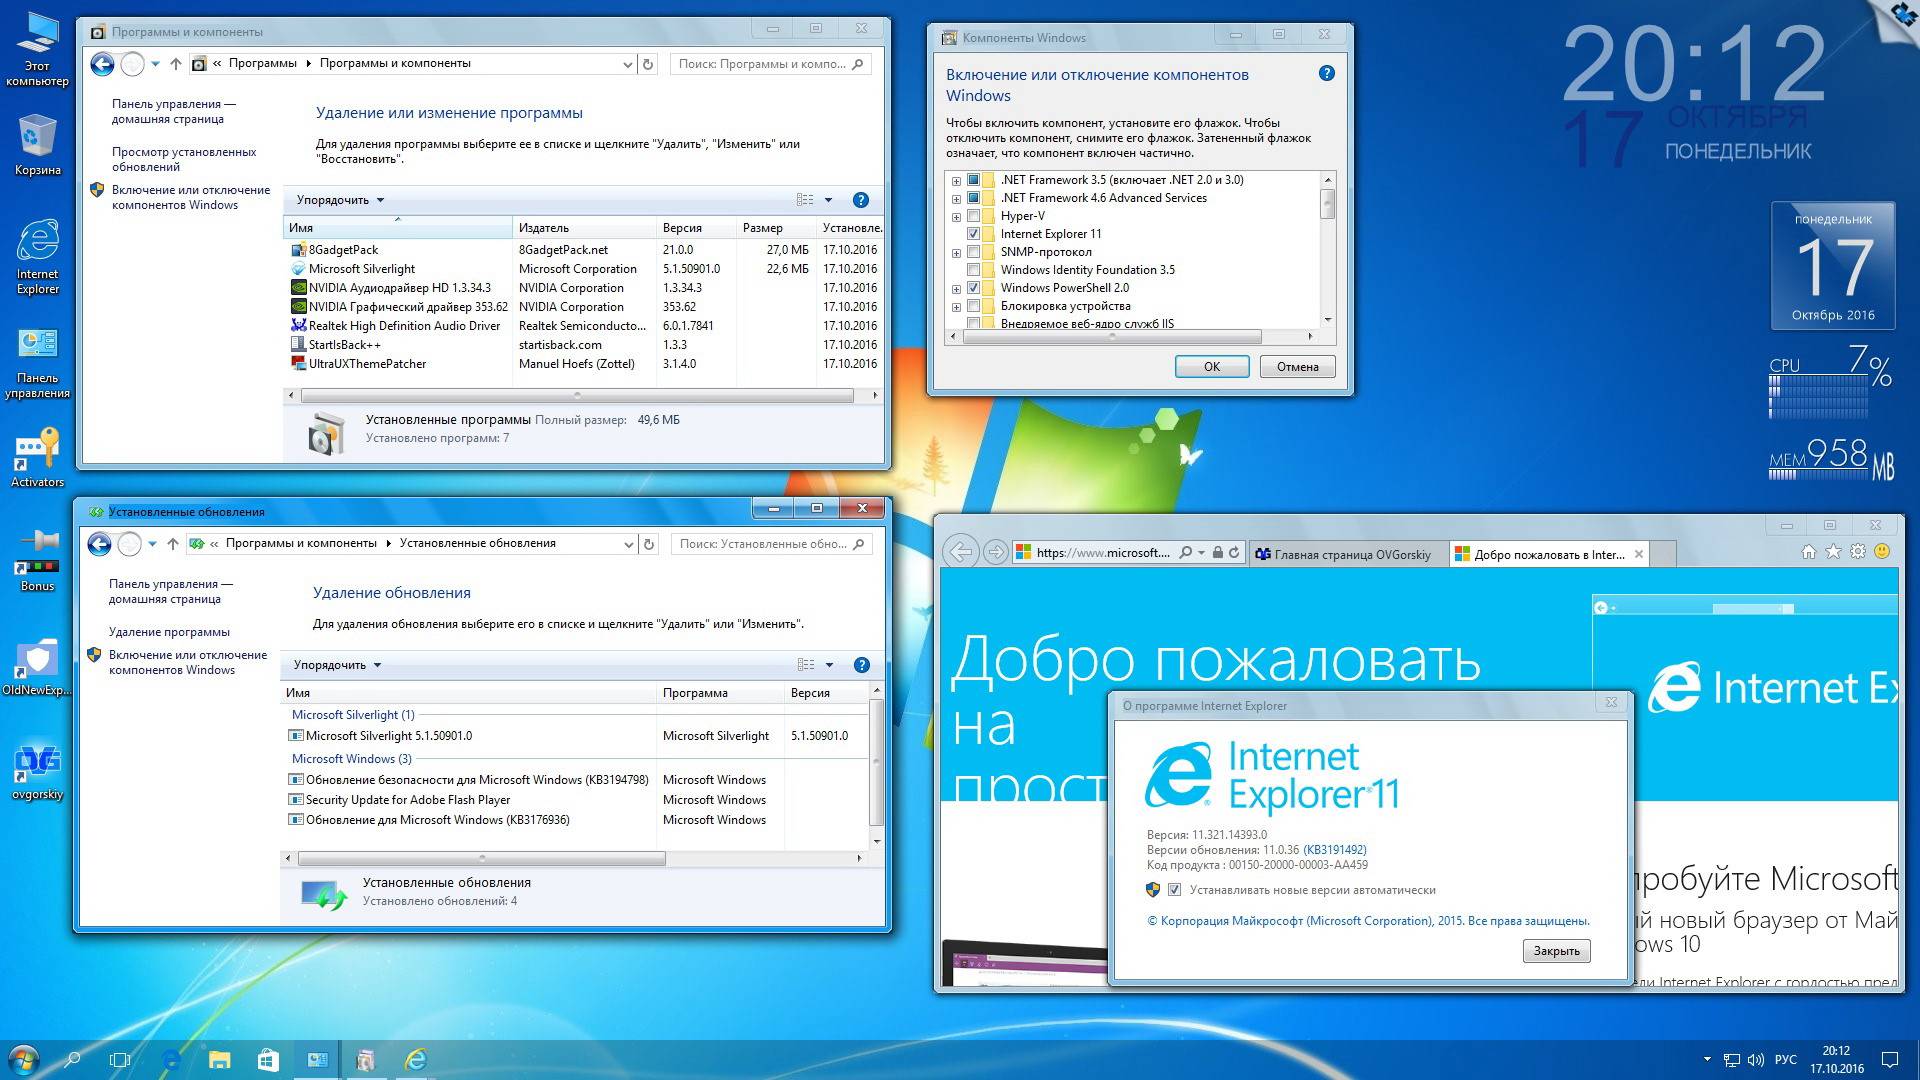1920x1080 pixels.
Task: Click IE back navigation button
Action: [x=960, y=552]
